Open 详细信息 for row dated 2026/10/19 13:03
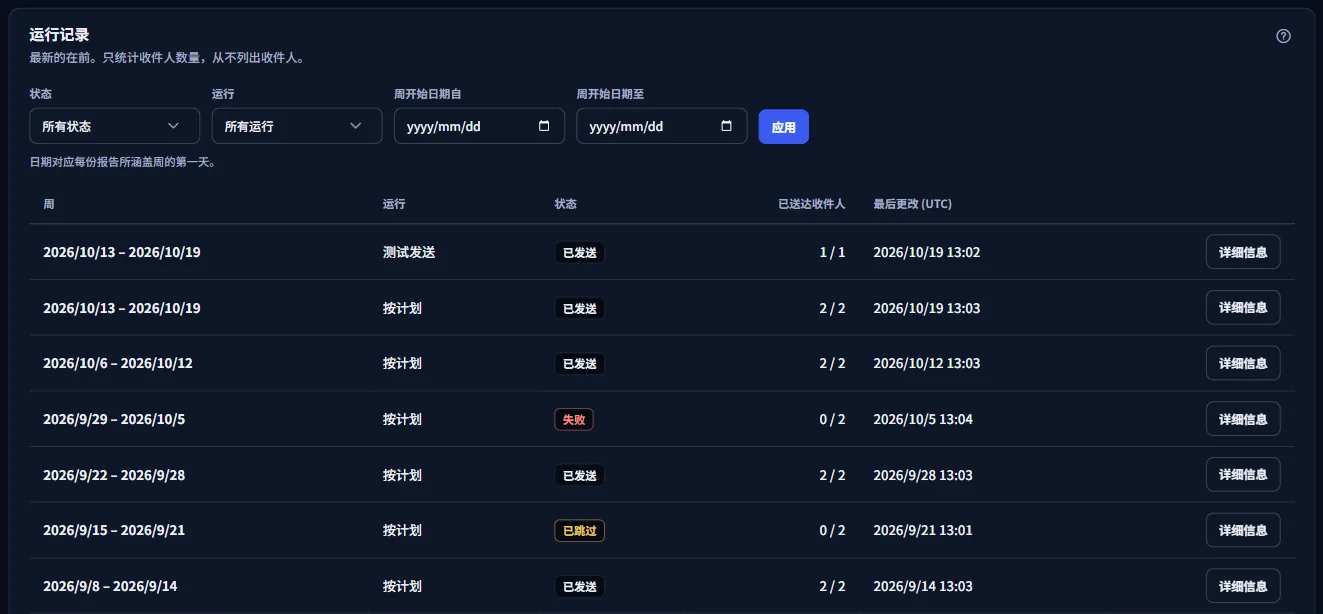The height and width of the screenshot is (614, 1323). pos(1243,308)
